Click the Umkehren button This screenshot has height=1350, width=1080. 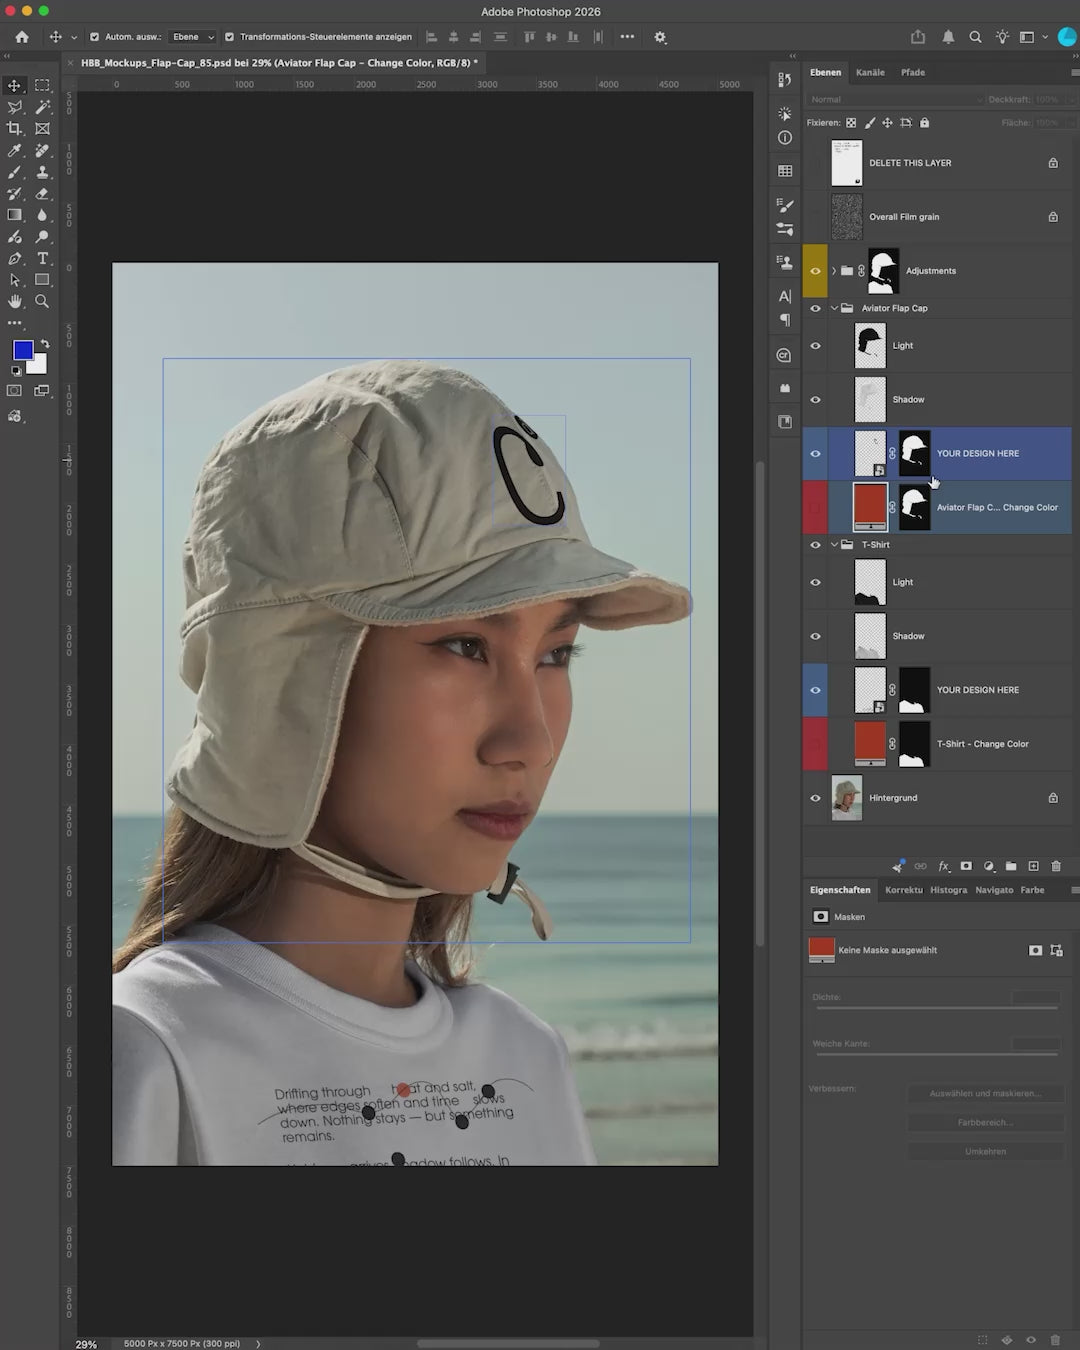pyautogui.click(x=985, y=1151)
